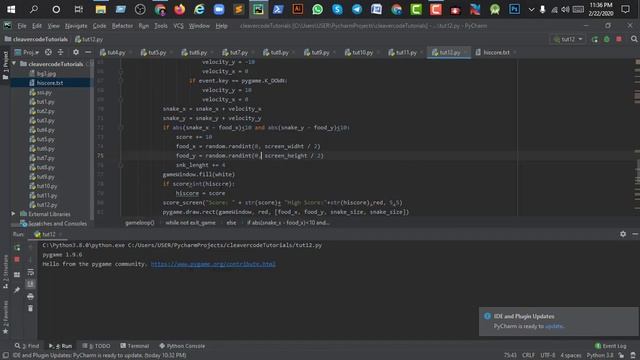
Task: Open the Terminal tool window
Action: tap(135, 346)
